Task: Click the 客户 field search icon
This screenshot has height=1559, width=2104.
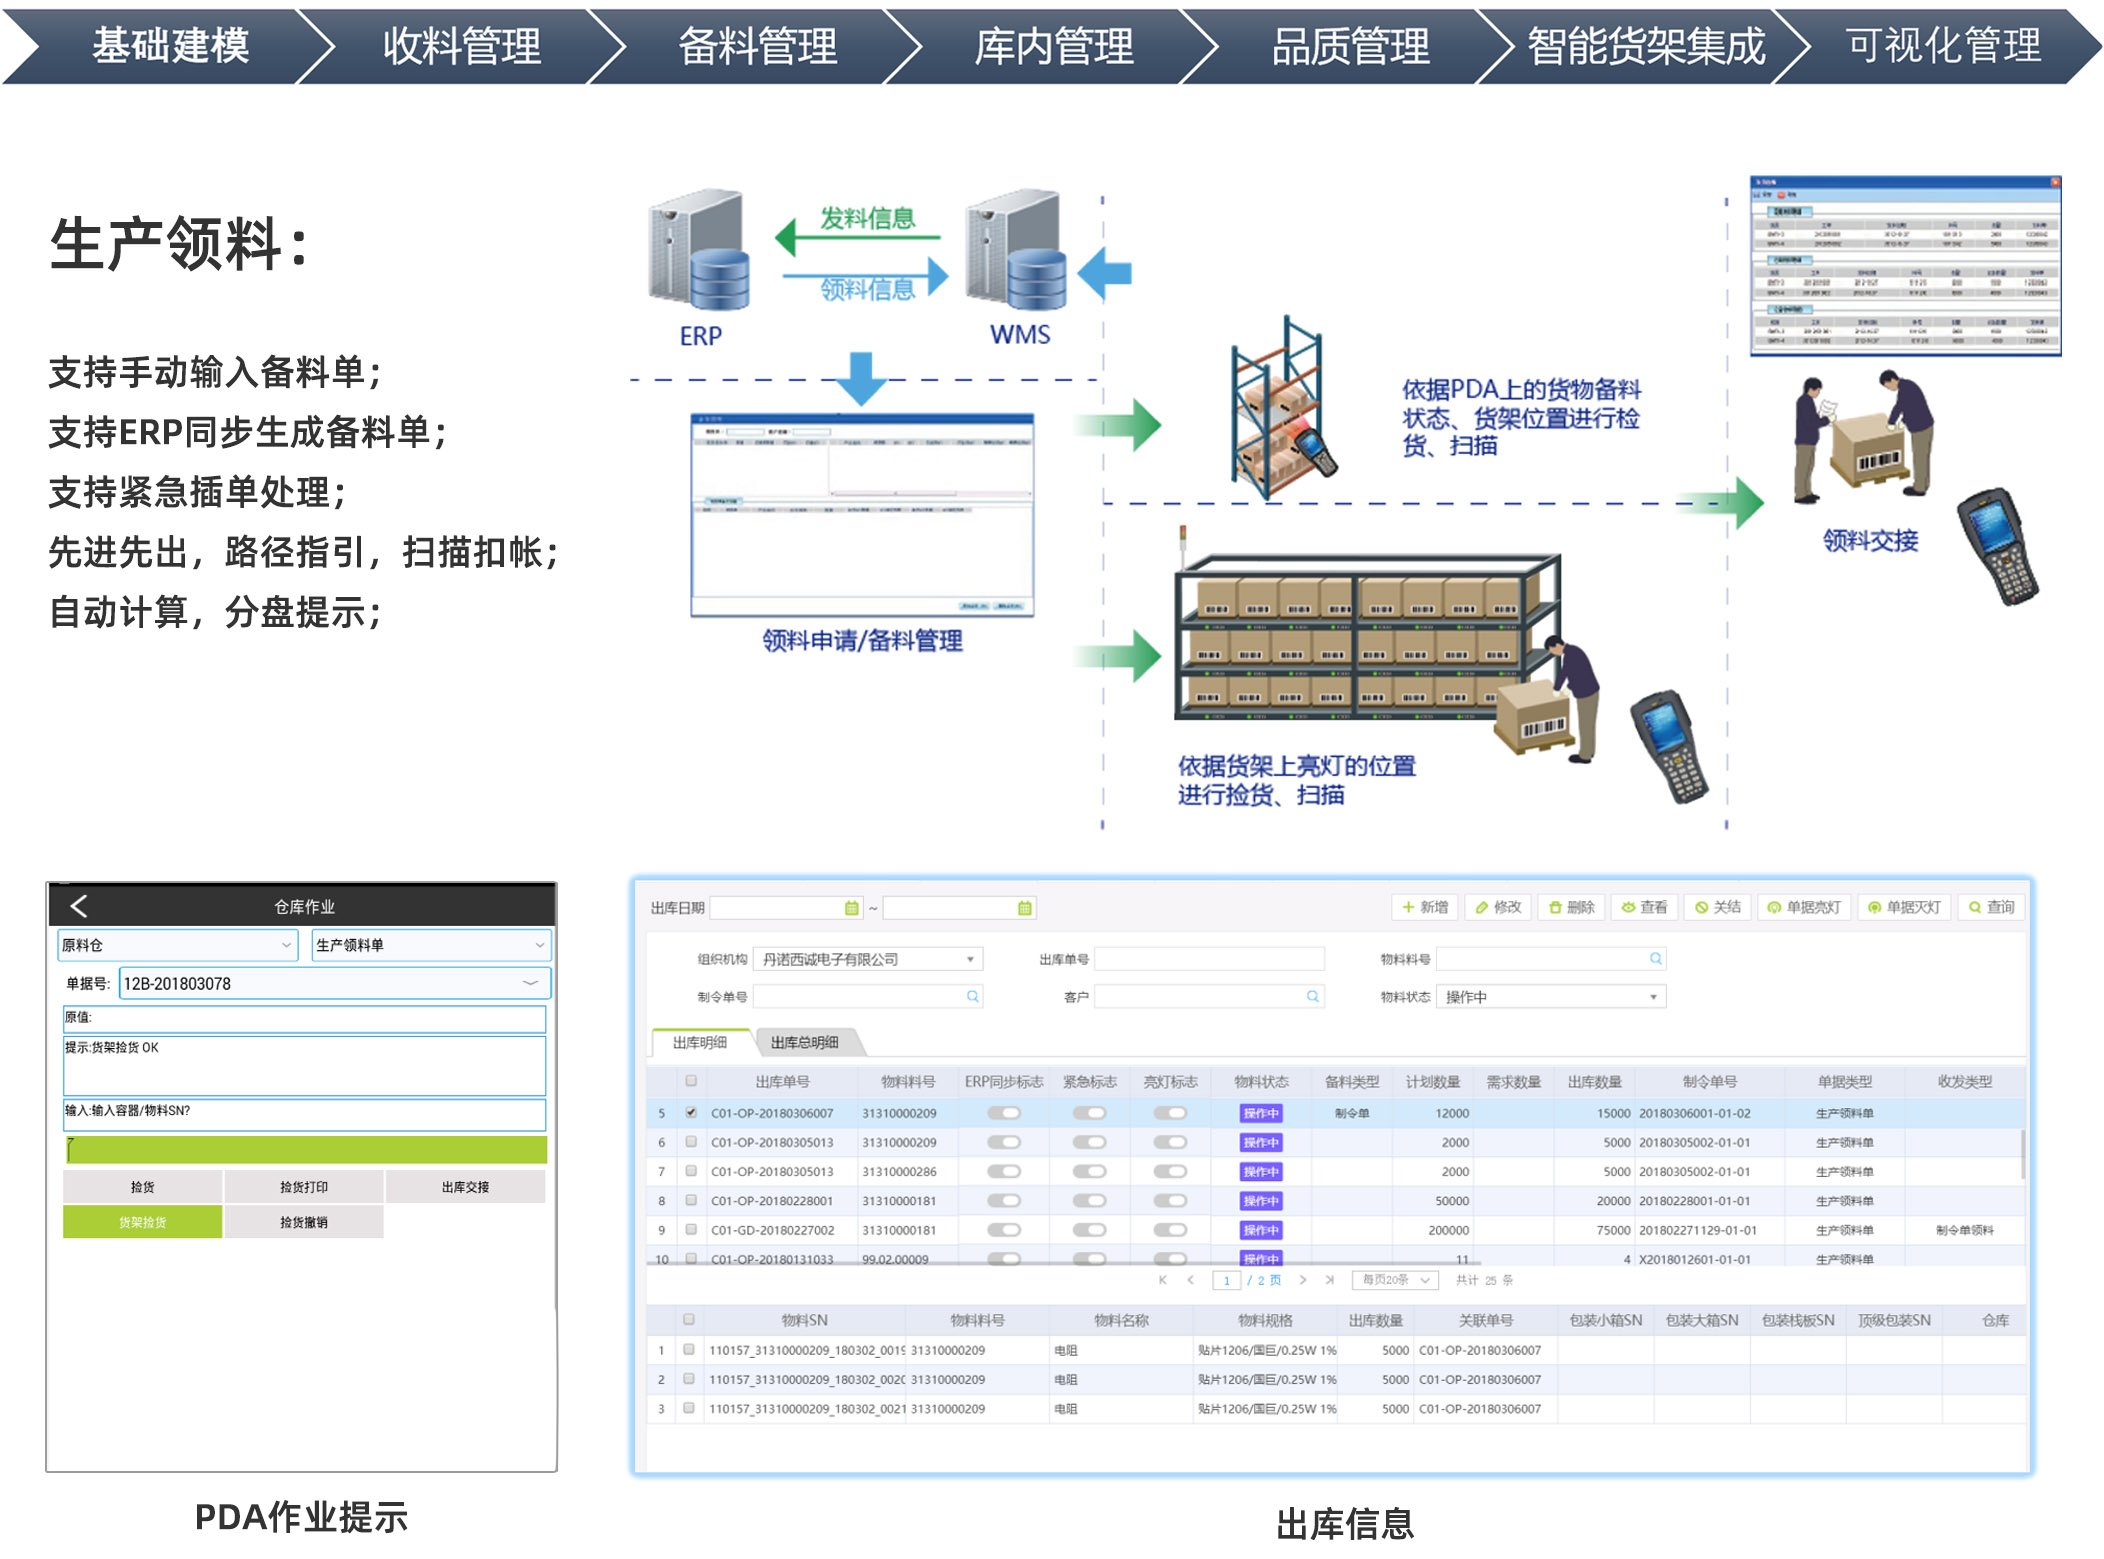Action: [1312, 996]
